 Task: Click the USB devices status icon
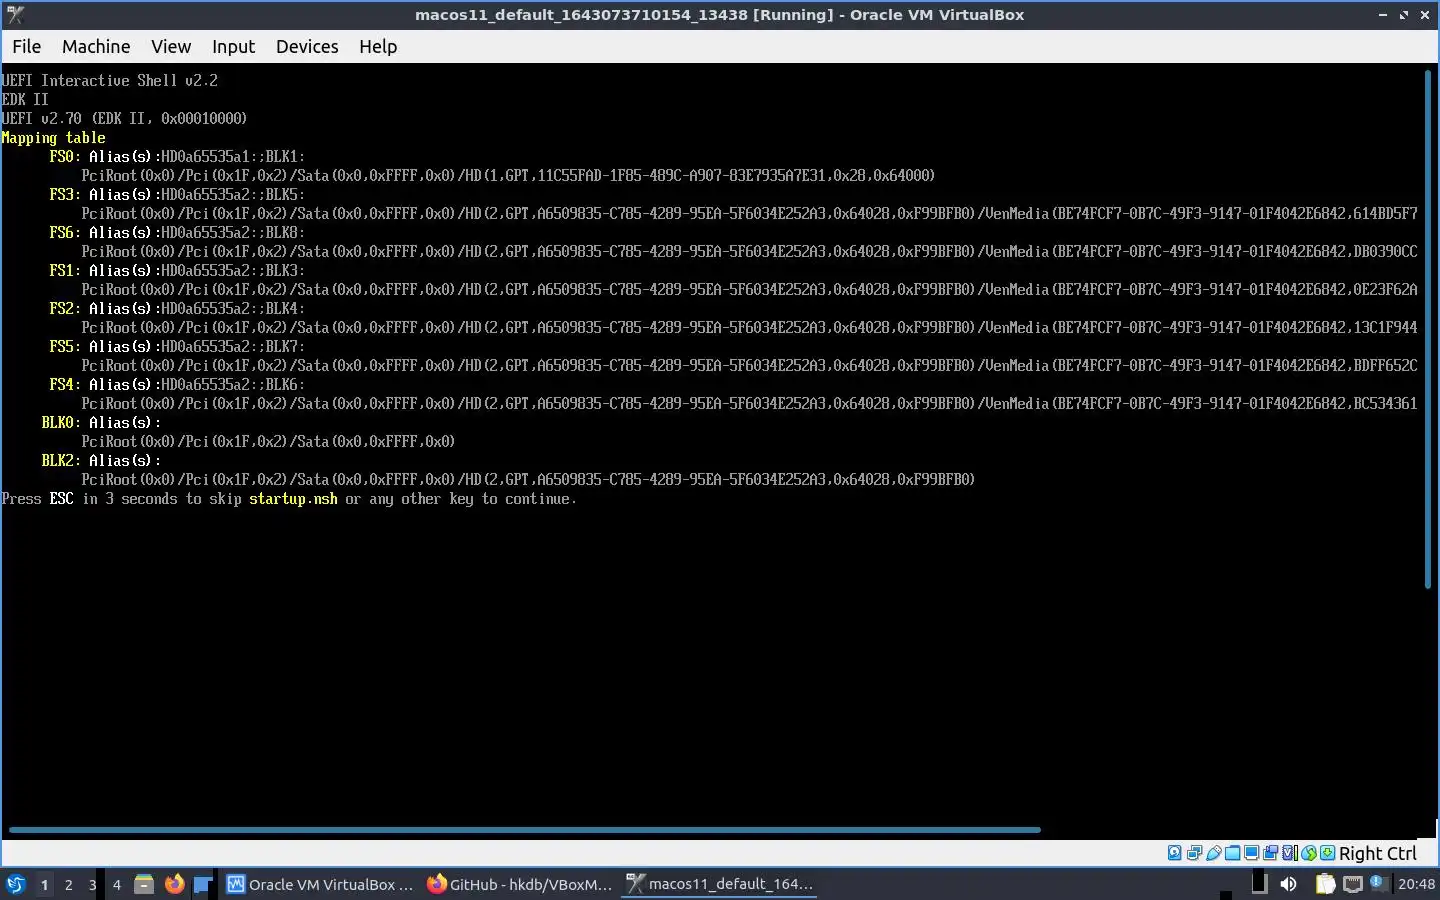pyautogui.click(x=1214, y=853)
